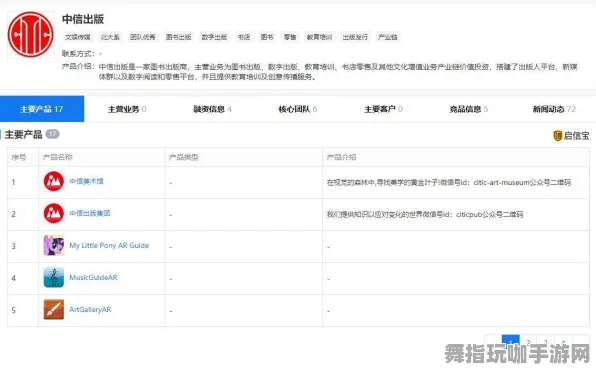596x372 pixels.
Task: Click the red CITIC company logo
Action: point(31,34)
